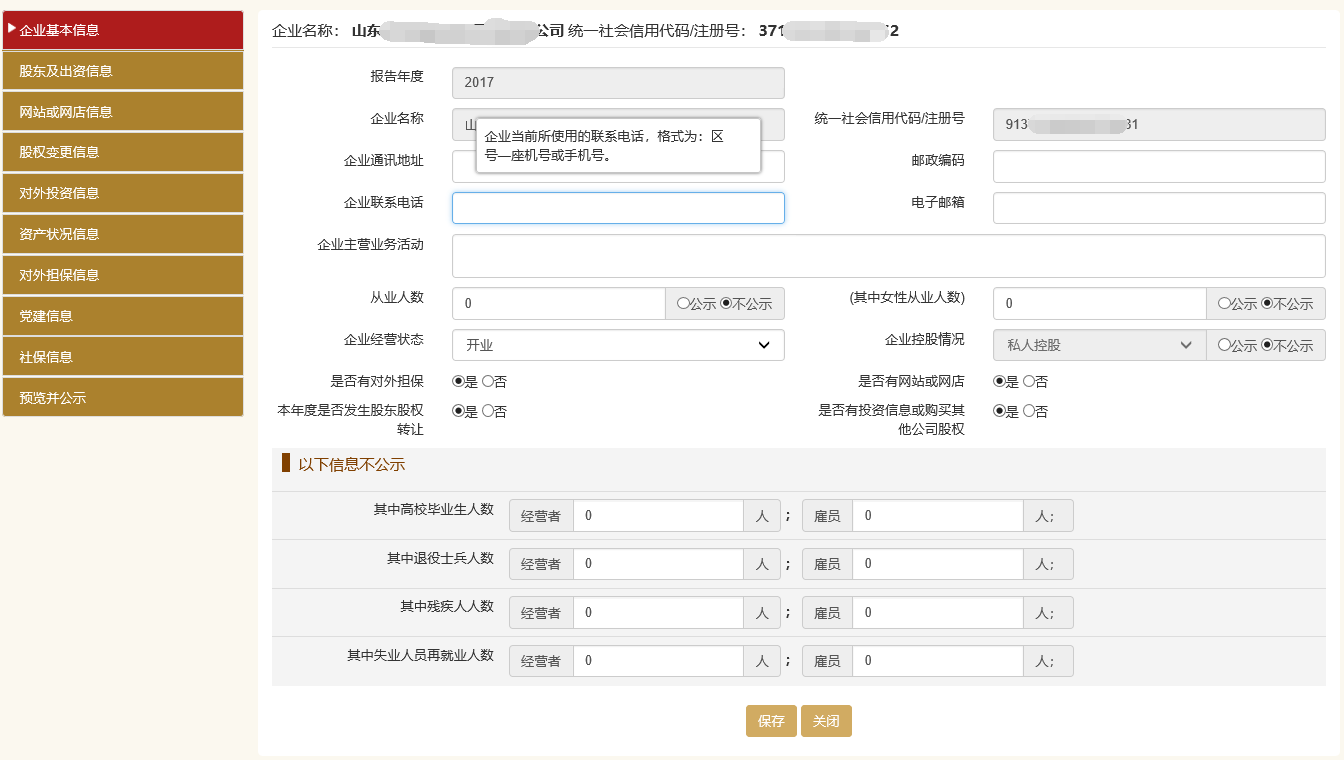Open the 企业经营状态 dropdown
The height and width of the screenshot is (760, 1344).
(x=618, y=345)
